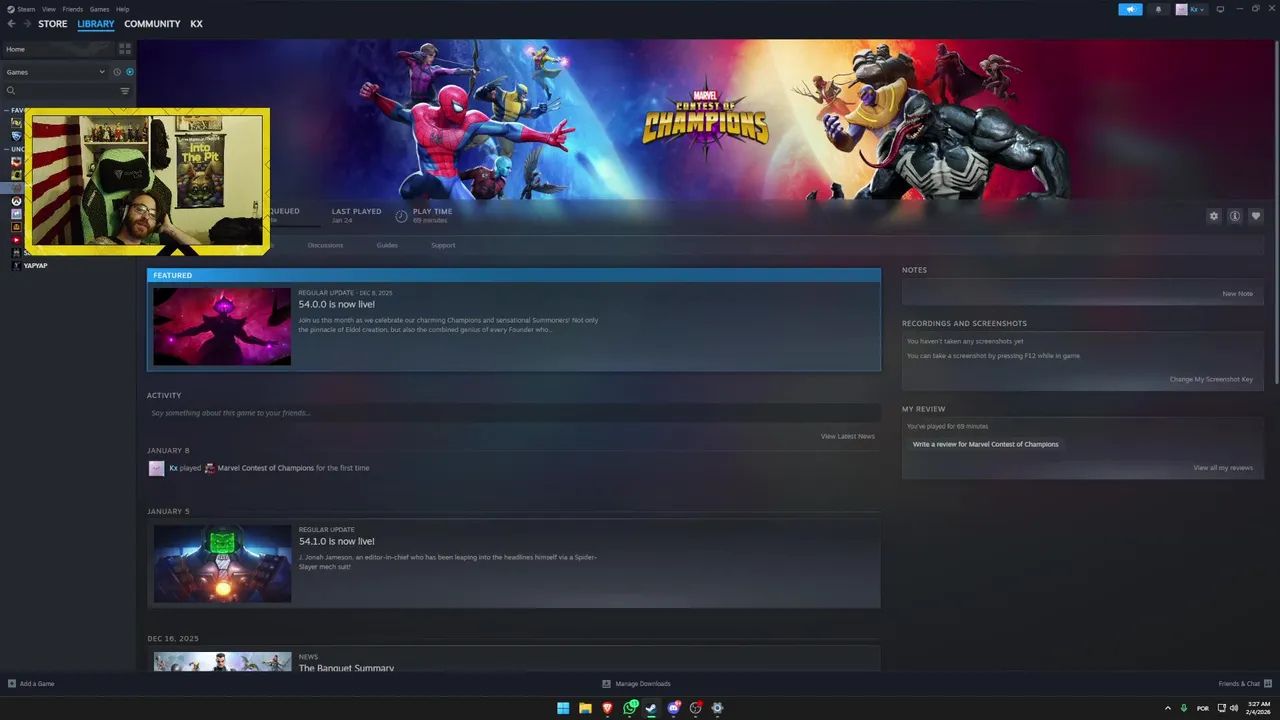Open Marvel Contest of Champions activity link

[265, 468]
